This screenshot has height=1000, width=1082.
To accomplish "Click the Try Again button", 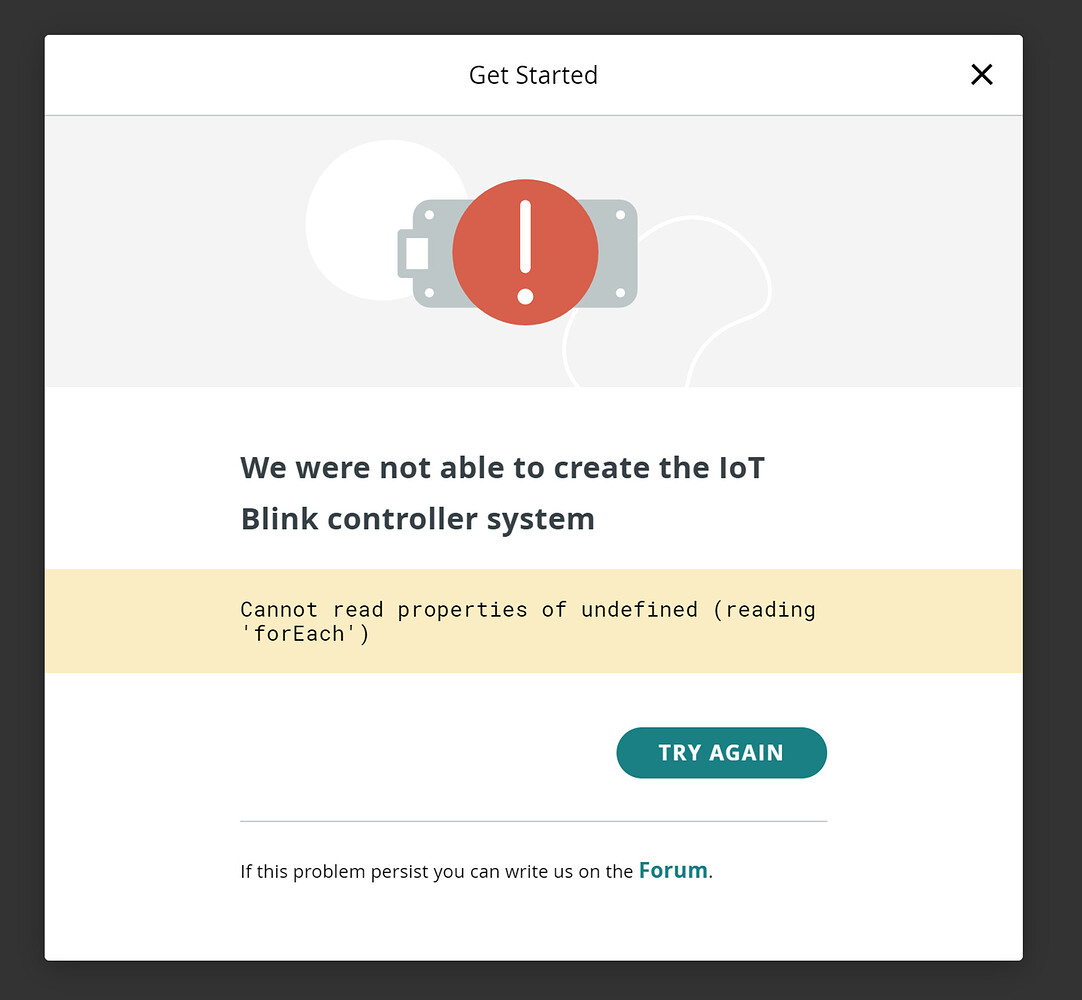I will [x=721, y=752].
